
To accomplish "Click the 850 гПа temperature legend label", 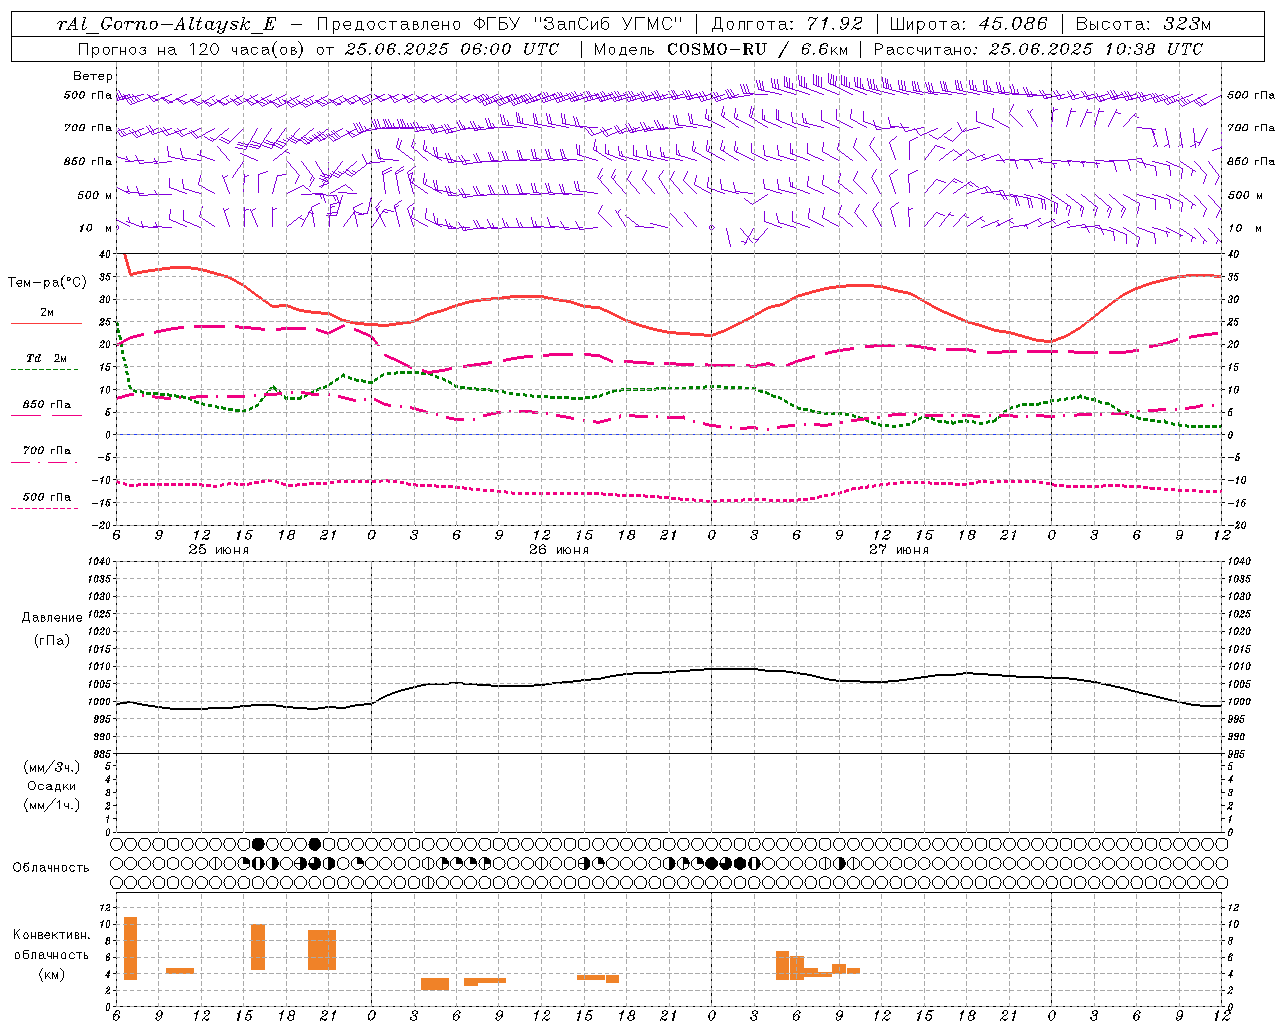I will 47,405.
